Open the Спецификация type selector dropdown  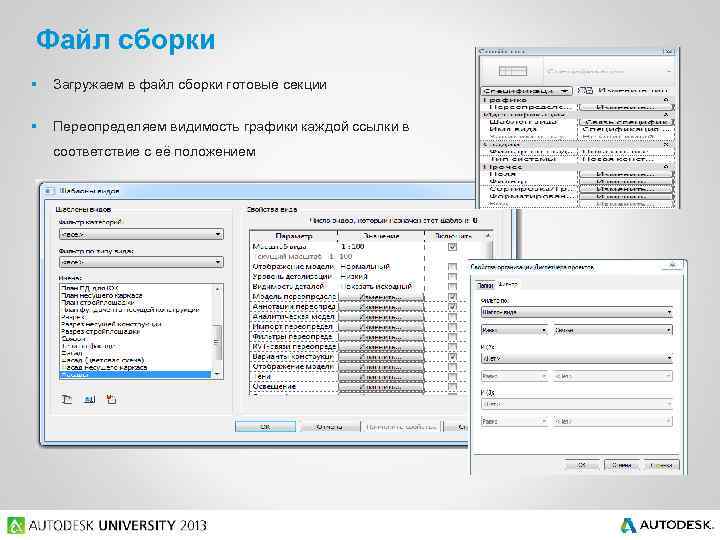[526, 91]
